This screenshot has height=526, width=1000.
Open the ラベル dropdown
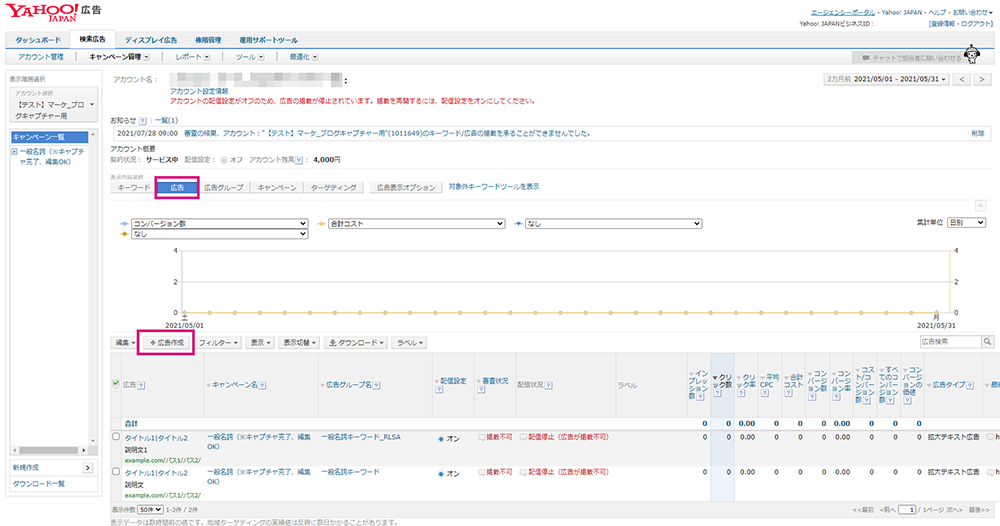409,342
